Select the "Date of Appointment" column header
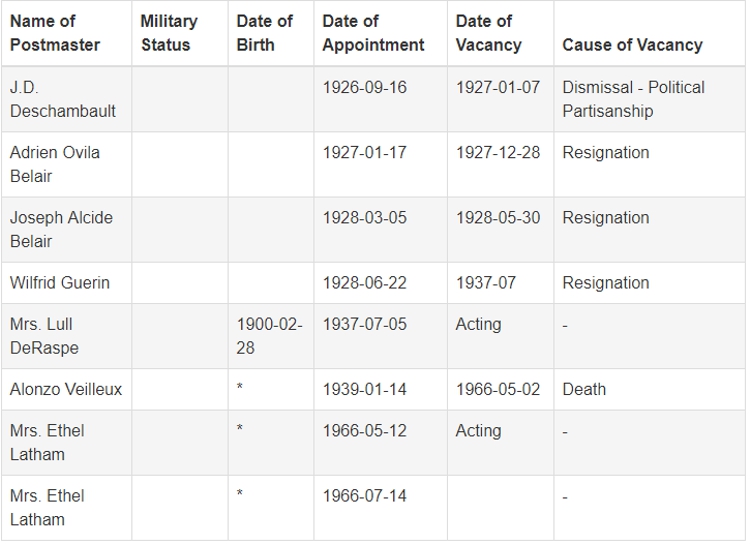 [x=373, y=33]
